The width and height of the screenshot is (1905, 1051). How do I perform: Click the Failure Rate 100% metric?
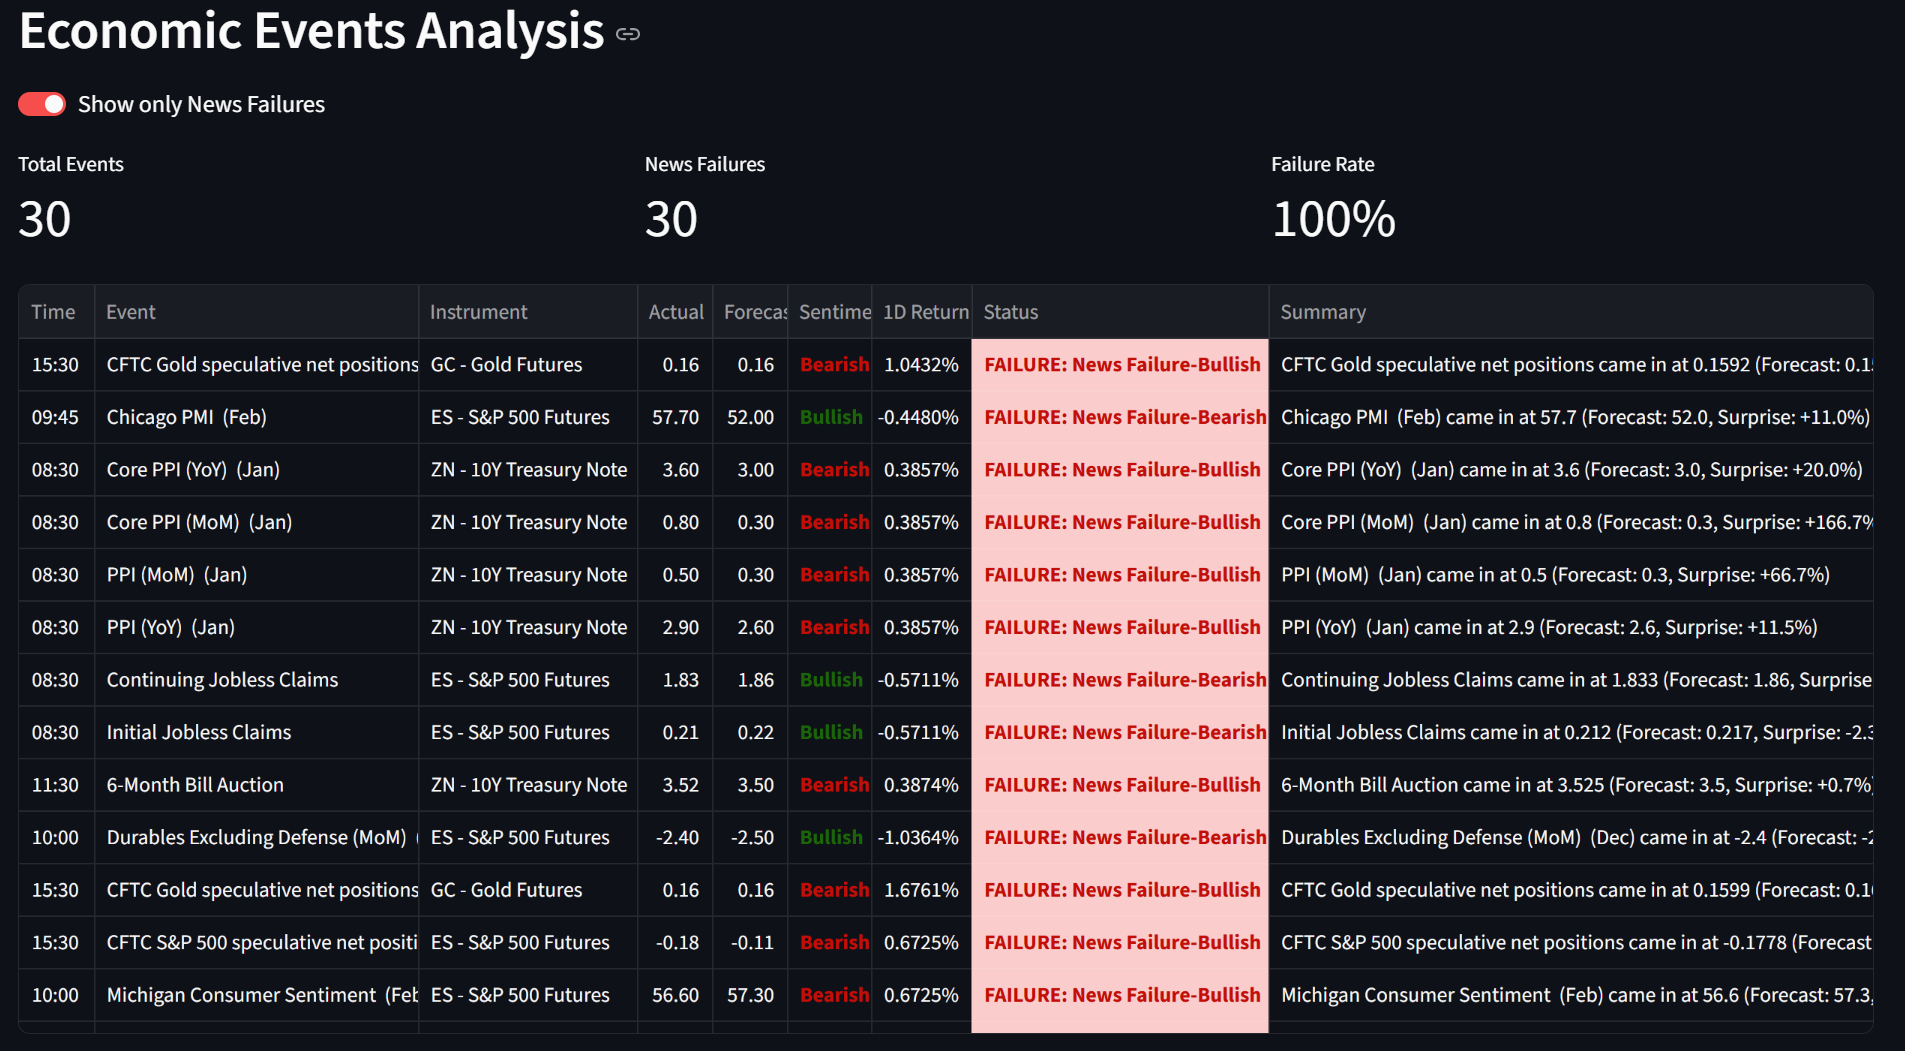1333,219
